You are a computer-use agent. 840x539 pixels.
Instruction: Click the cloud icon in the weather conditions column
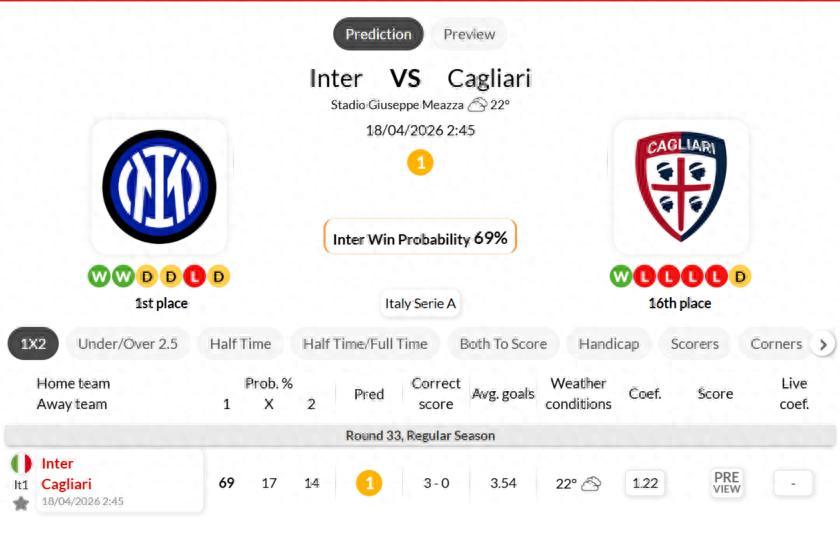[591, 484]
